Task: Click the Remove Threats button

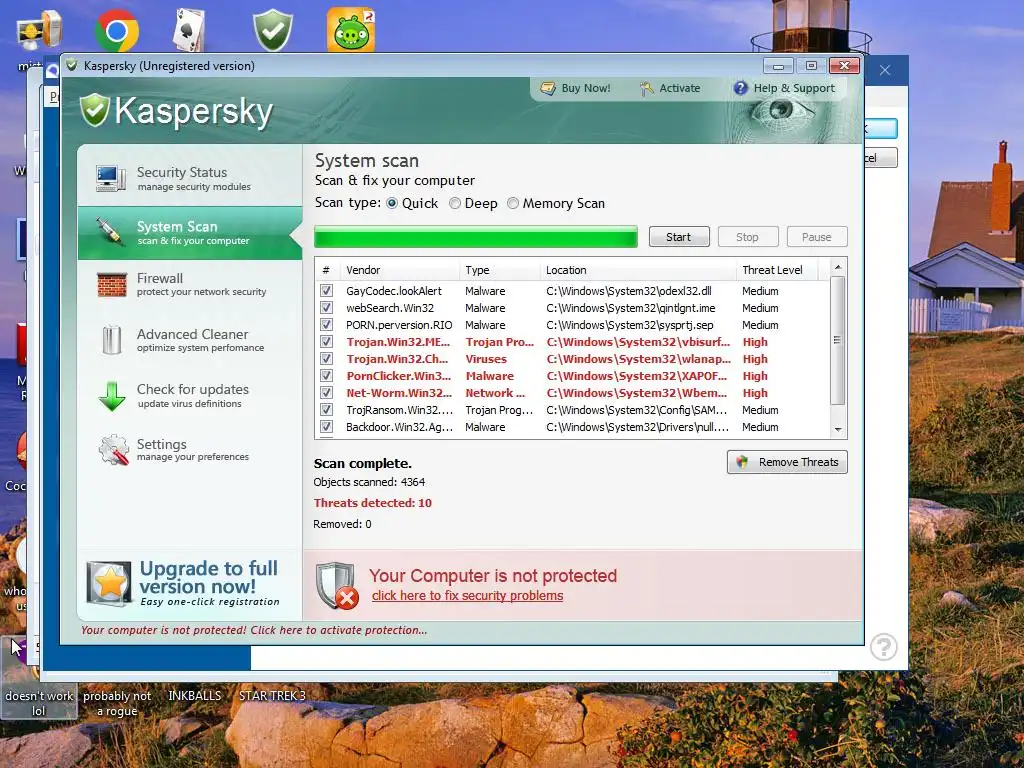Action: coord(787,462)
